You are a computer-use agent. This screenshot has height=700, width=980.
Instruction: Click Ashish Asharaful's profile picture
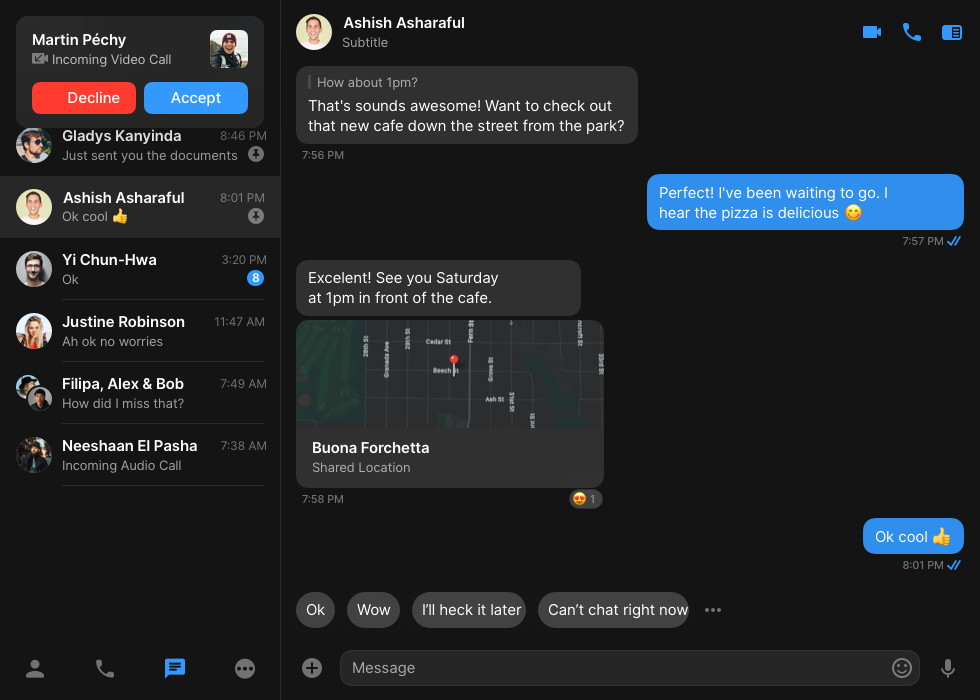(x=313, y=31)
